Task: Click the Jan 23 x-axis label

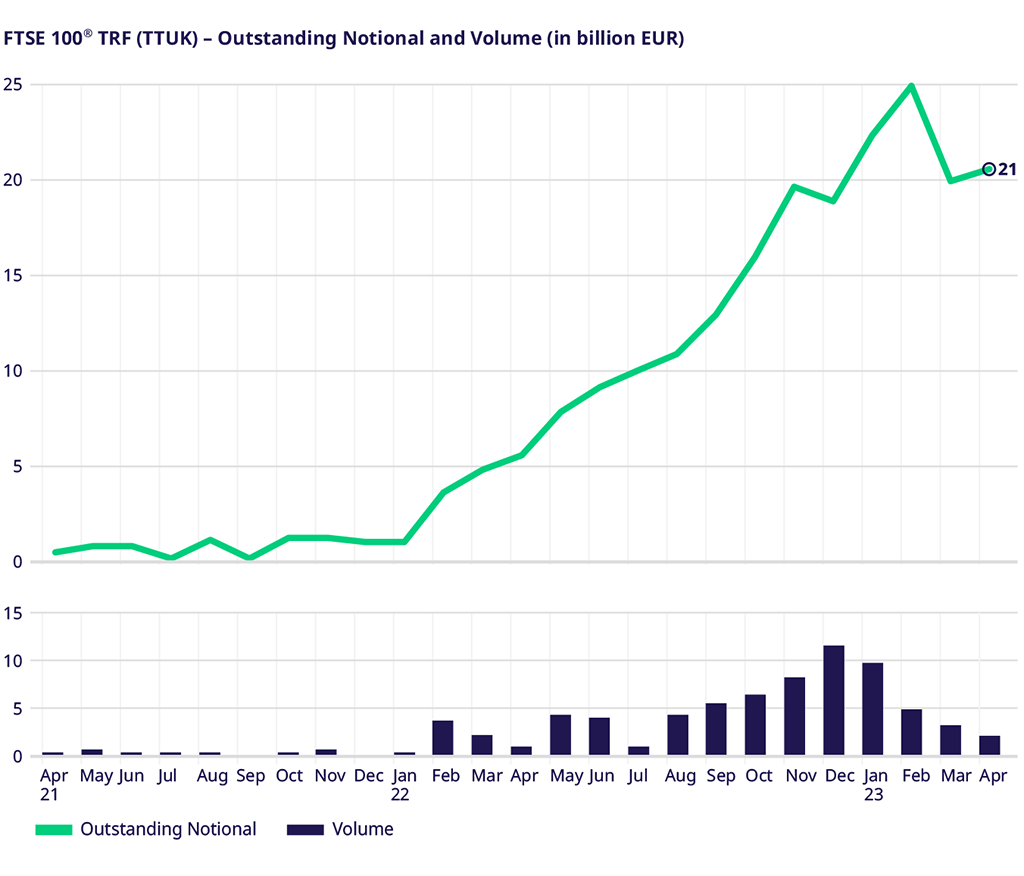Action: coord(873,785)
